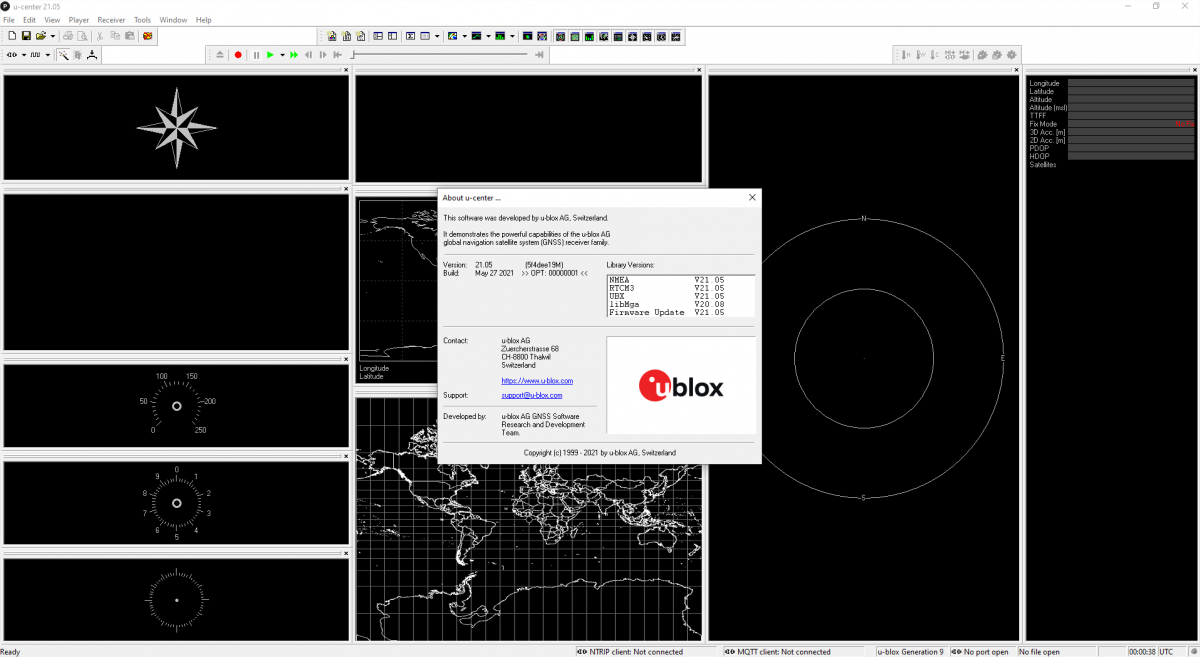Click the player position slider track
Image resolution: width=1200 pixels, height=657 pixels.
click(440, 54)
